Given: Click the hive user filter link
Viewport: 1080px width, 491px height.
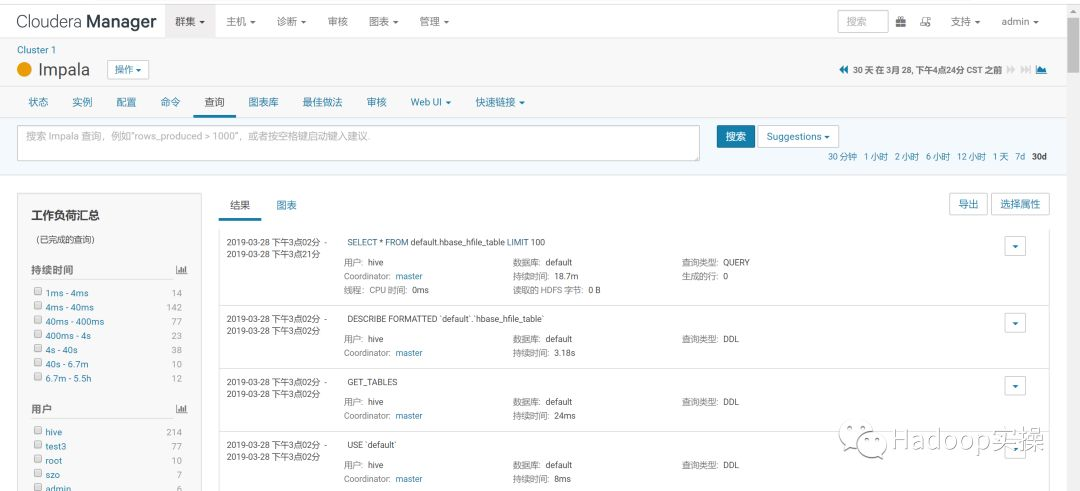Looking at the screenshot, I should tap(54, 432).
